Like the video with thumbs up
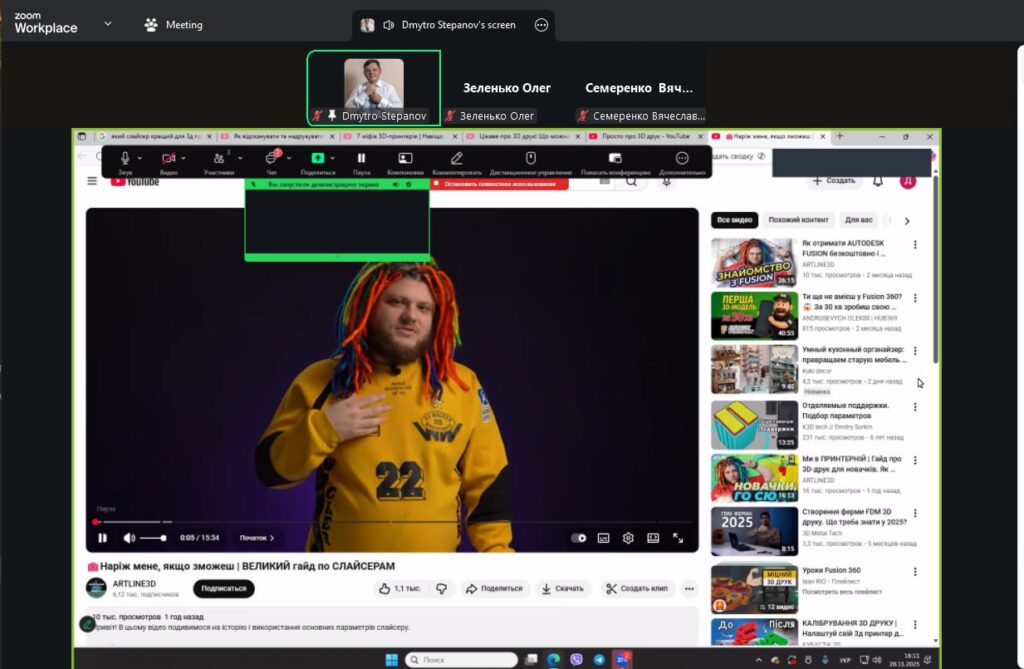The height and width of the screenshot is (669, 1024). coord(400,589)
